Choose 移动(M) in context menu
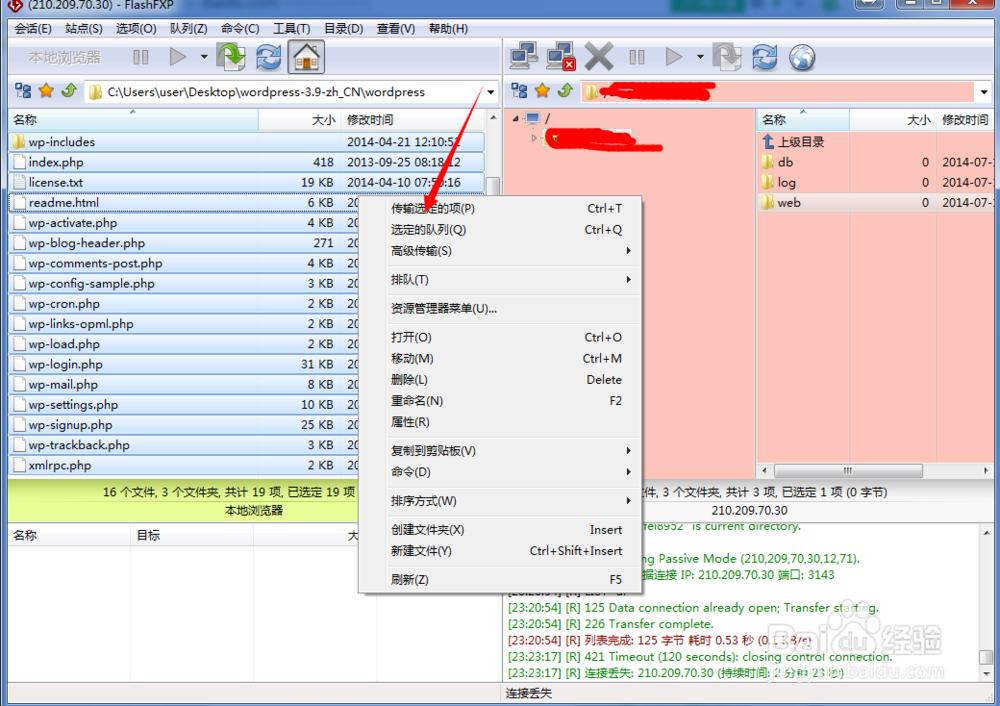This screenshot has height=706, width=1000. (501, 358)
